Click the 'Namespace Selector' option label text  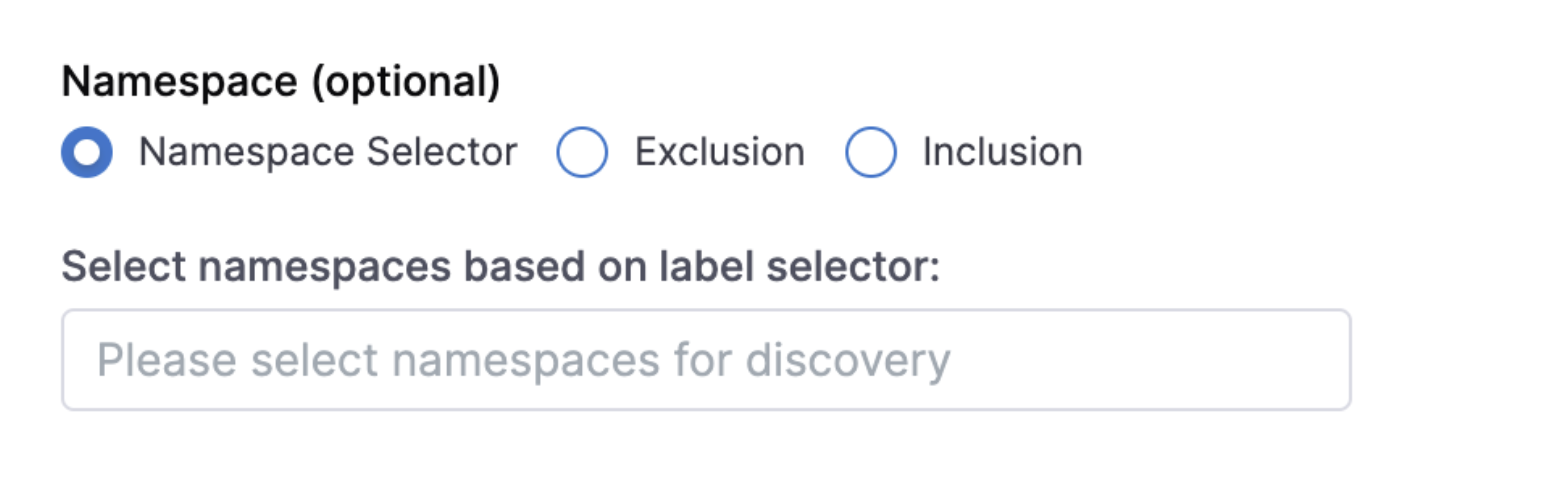pos(328,153)
